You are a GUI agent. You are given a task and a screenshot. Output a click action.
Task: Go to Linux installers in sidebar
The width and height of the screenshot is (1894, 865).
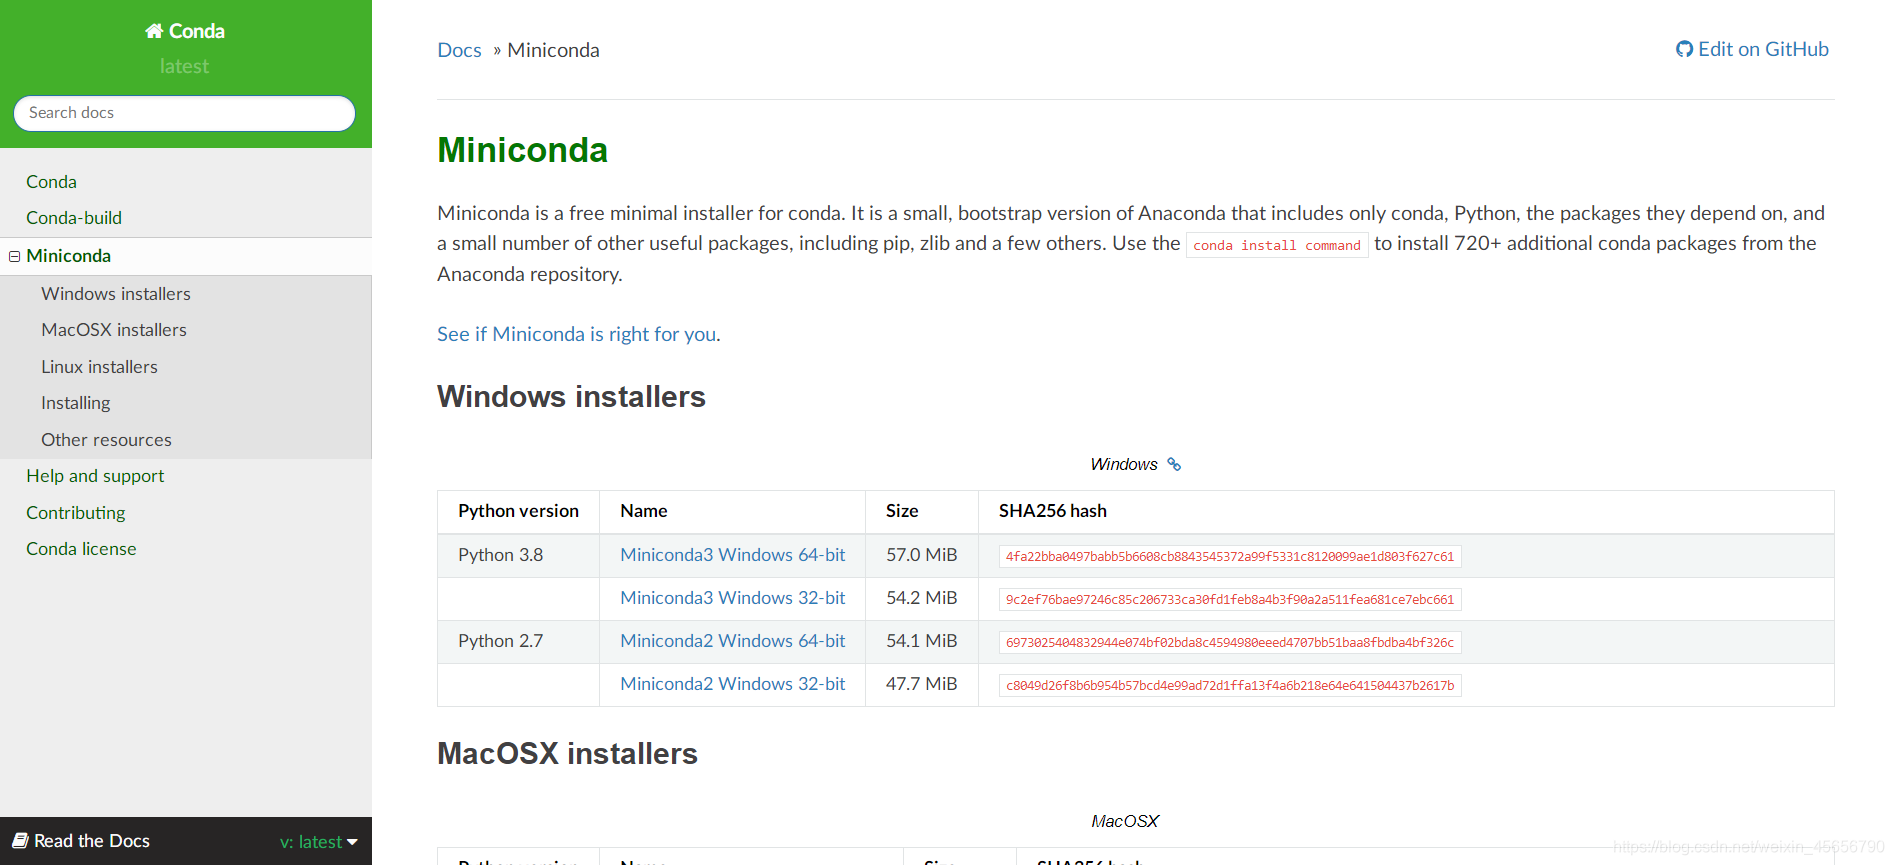[99, 367]
